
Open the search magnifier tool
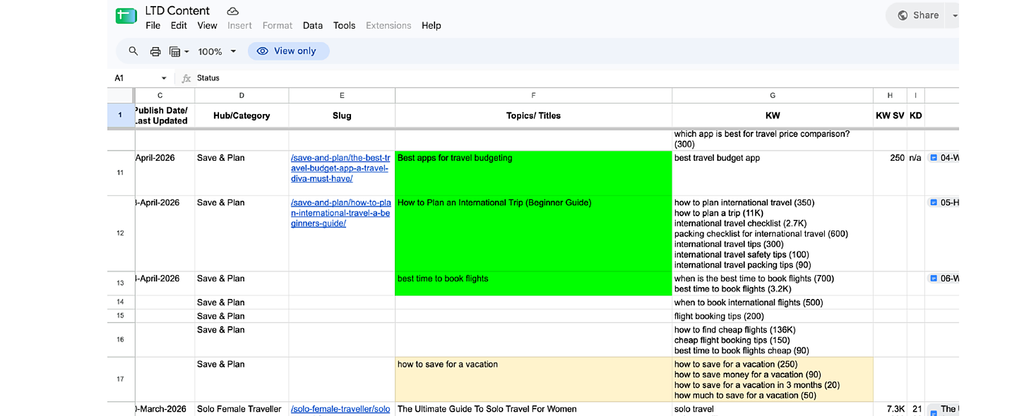coord(133,51)
